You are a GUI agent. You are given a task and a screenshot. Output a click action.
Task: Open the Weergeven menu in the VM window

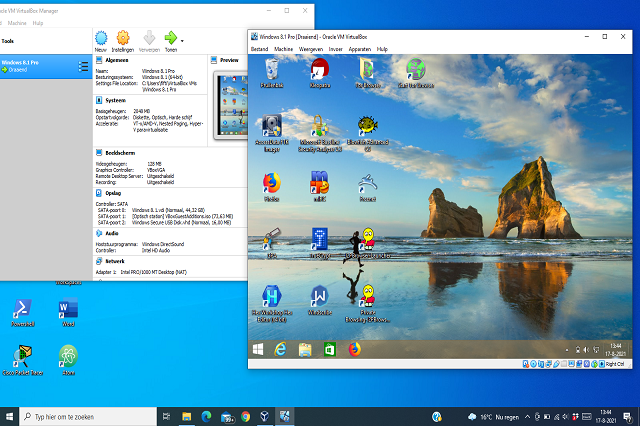(x=311, y=49)
